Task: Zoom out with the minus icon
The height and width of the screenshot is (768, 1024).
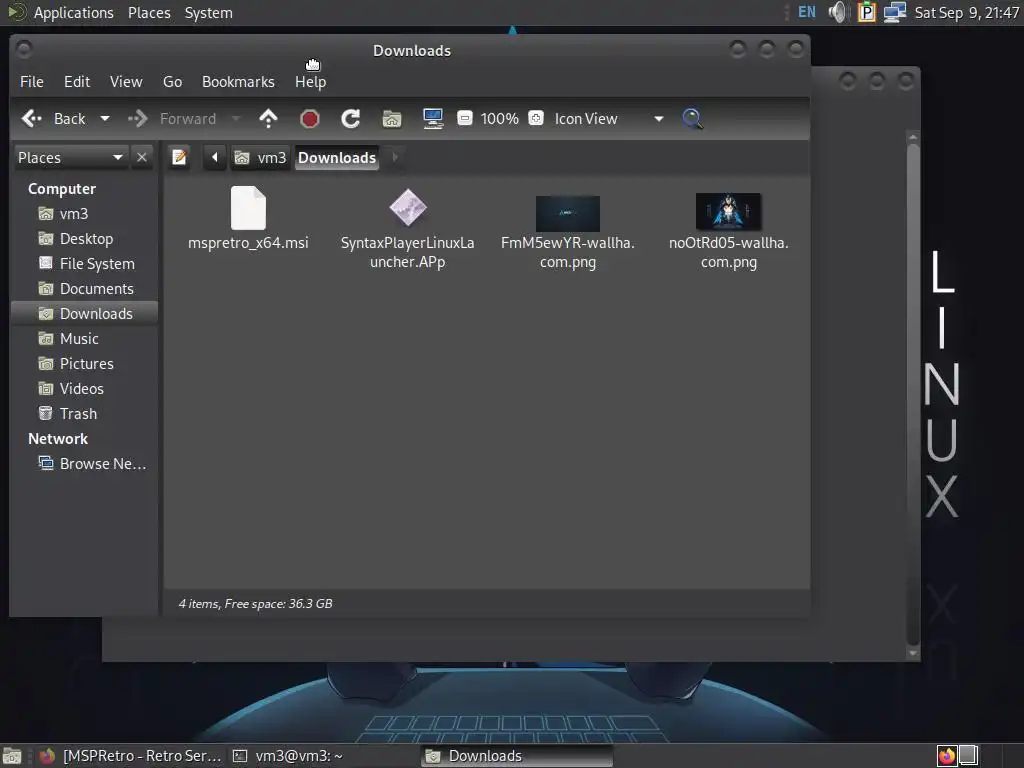Action: coord(464,118)
